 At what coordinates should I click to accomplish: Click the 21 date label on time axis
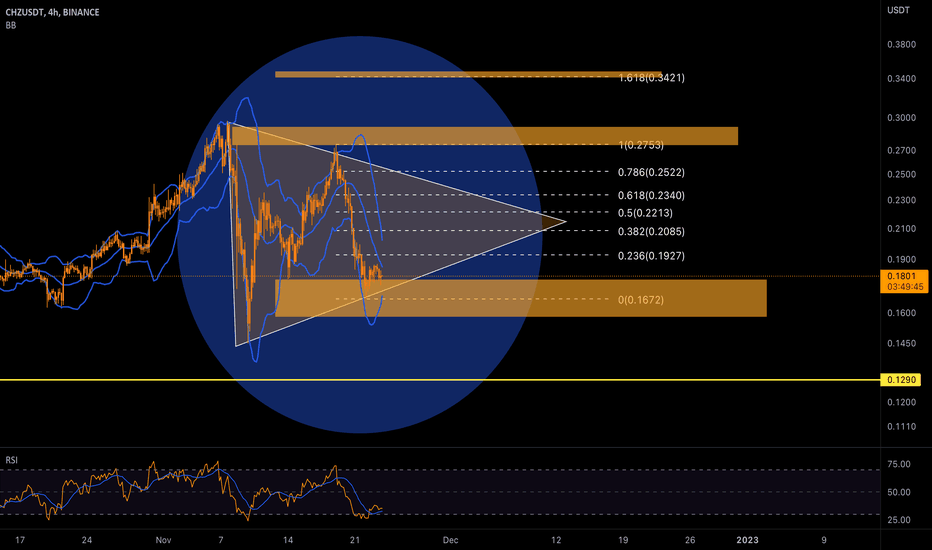(x=355, y=540)
